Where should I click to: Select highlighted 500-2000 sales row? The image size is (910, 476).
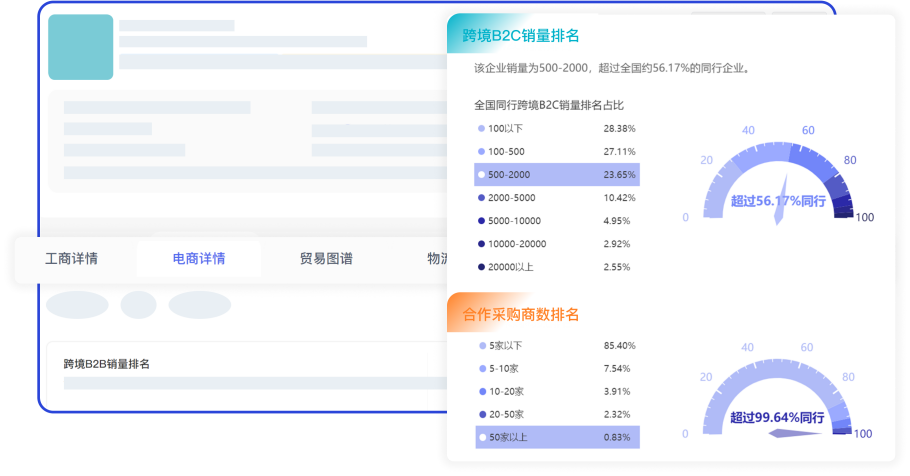click(557, 175)
